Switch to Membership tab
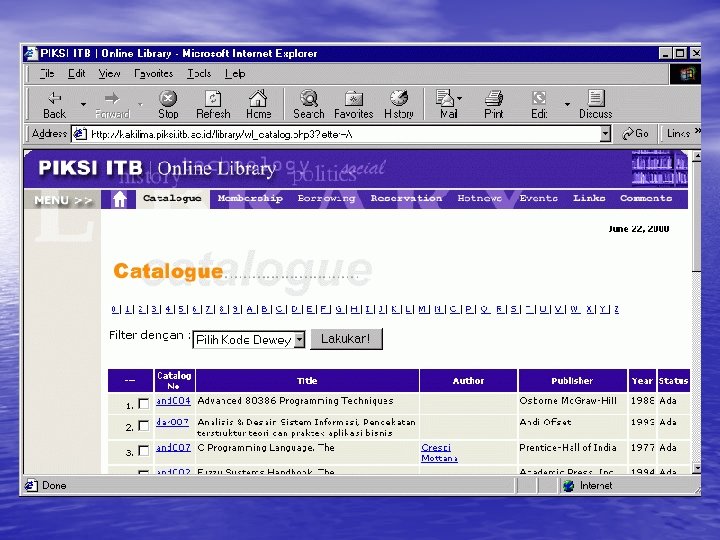The height and width of the screenshot is (540, 720). (250, 198)
